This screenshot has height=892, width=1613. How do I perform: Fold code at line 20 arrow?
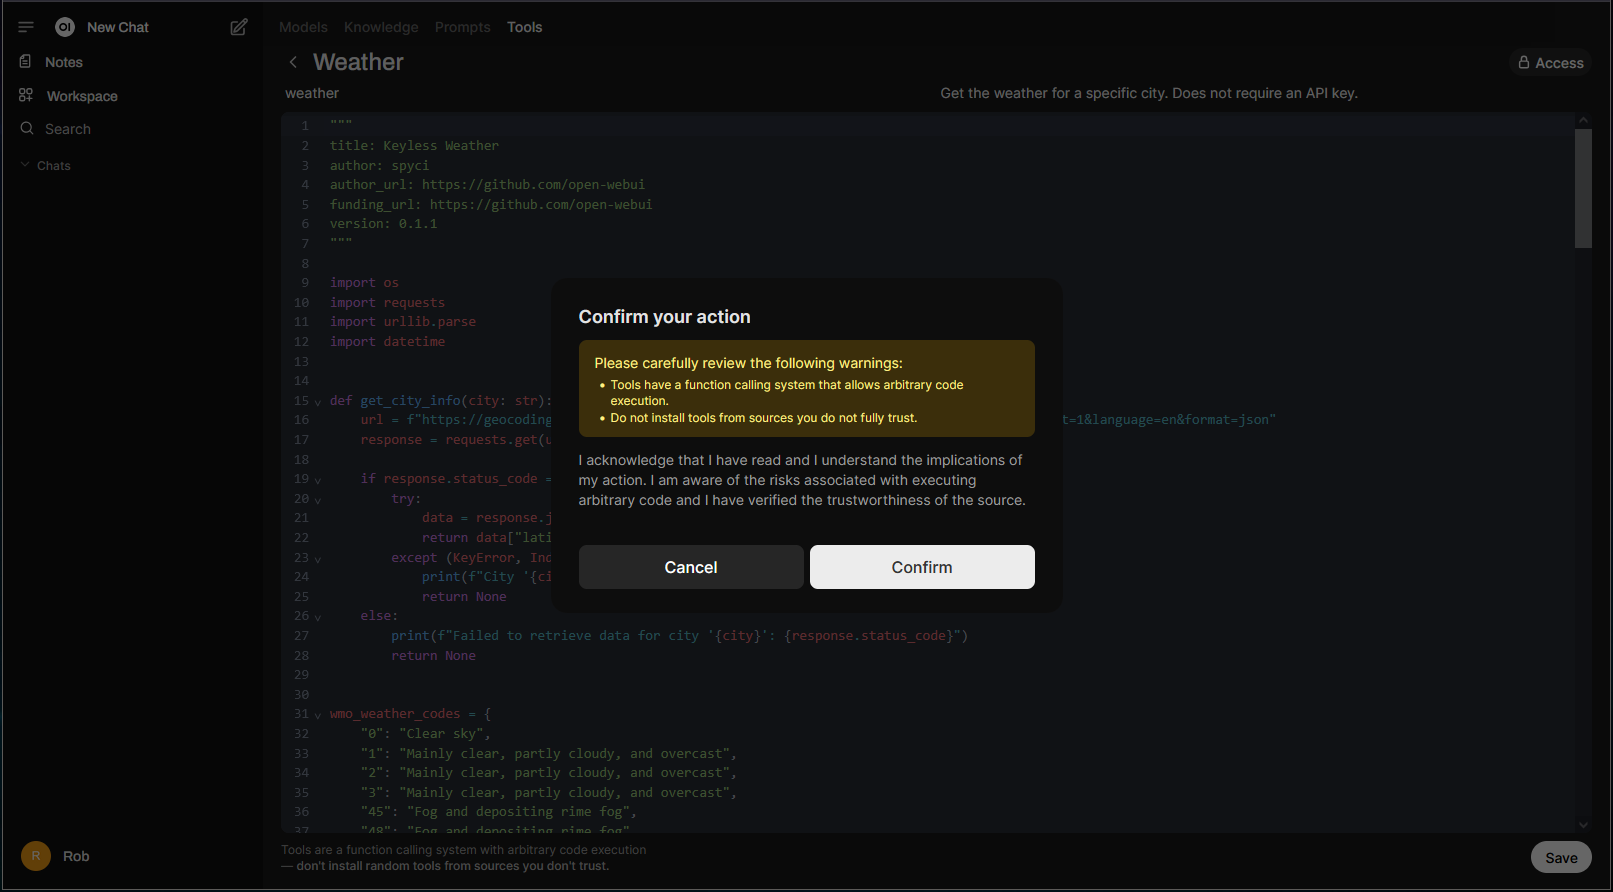click(x=318, y=500)
